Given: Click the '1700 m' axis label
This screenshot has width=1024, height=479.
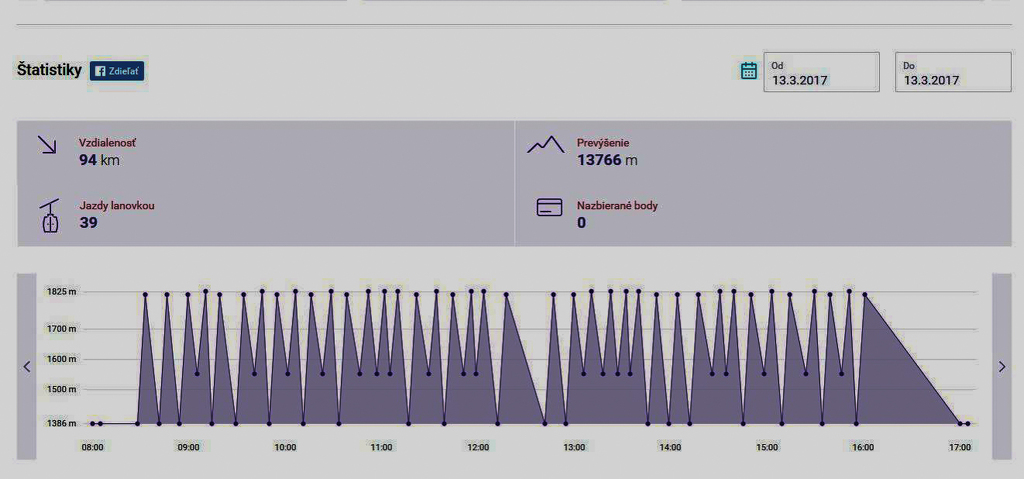Looking at the screenshot, I should [x=61, y=329].
